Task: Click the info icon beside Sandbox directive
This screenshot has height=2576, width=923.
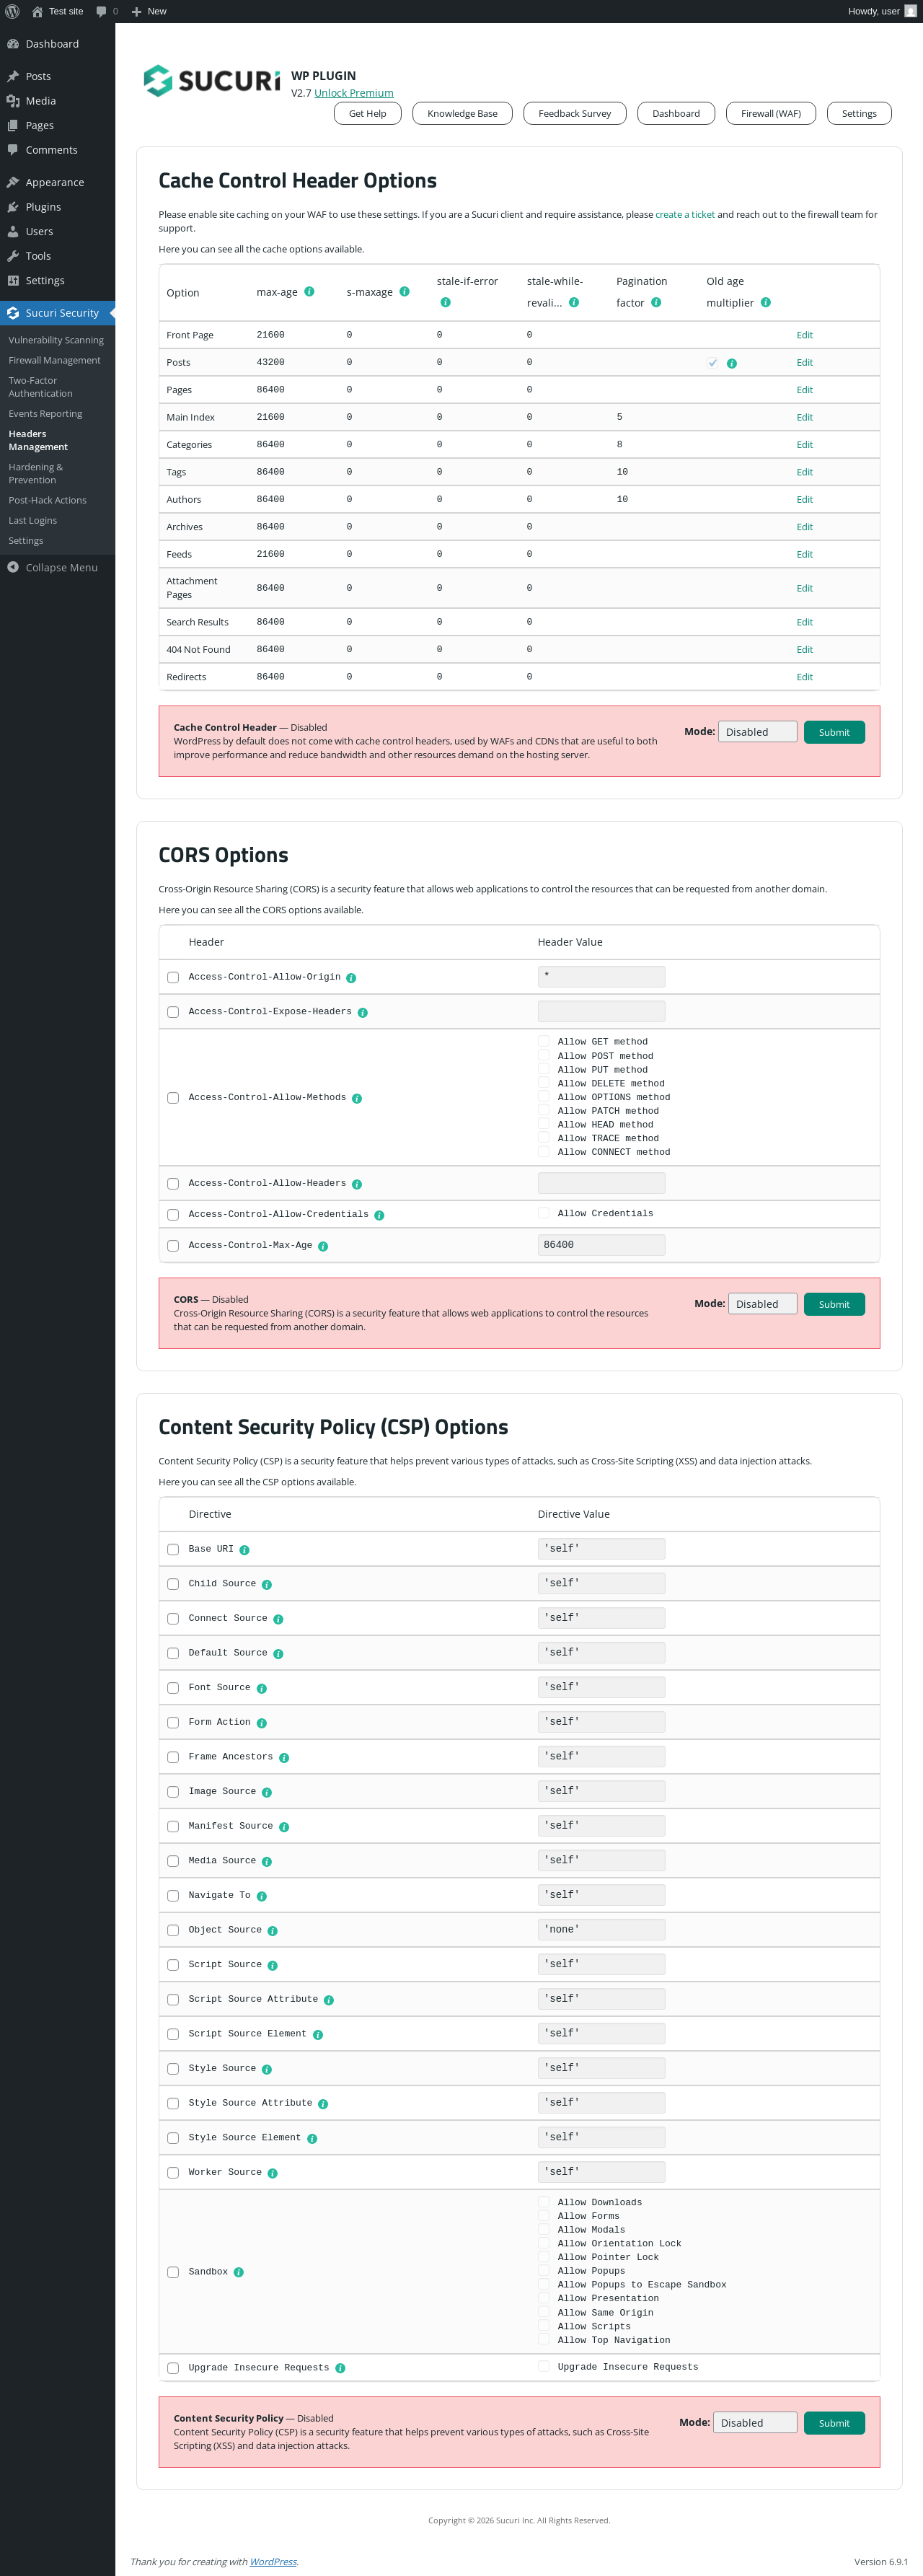Action: pos(239,2272)
